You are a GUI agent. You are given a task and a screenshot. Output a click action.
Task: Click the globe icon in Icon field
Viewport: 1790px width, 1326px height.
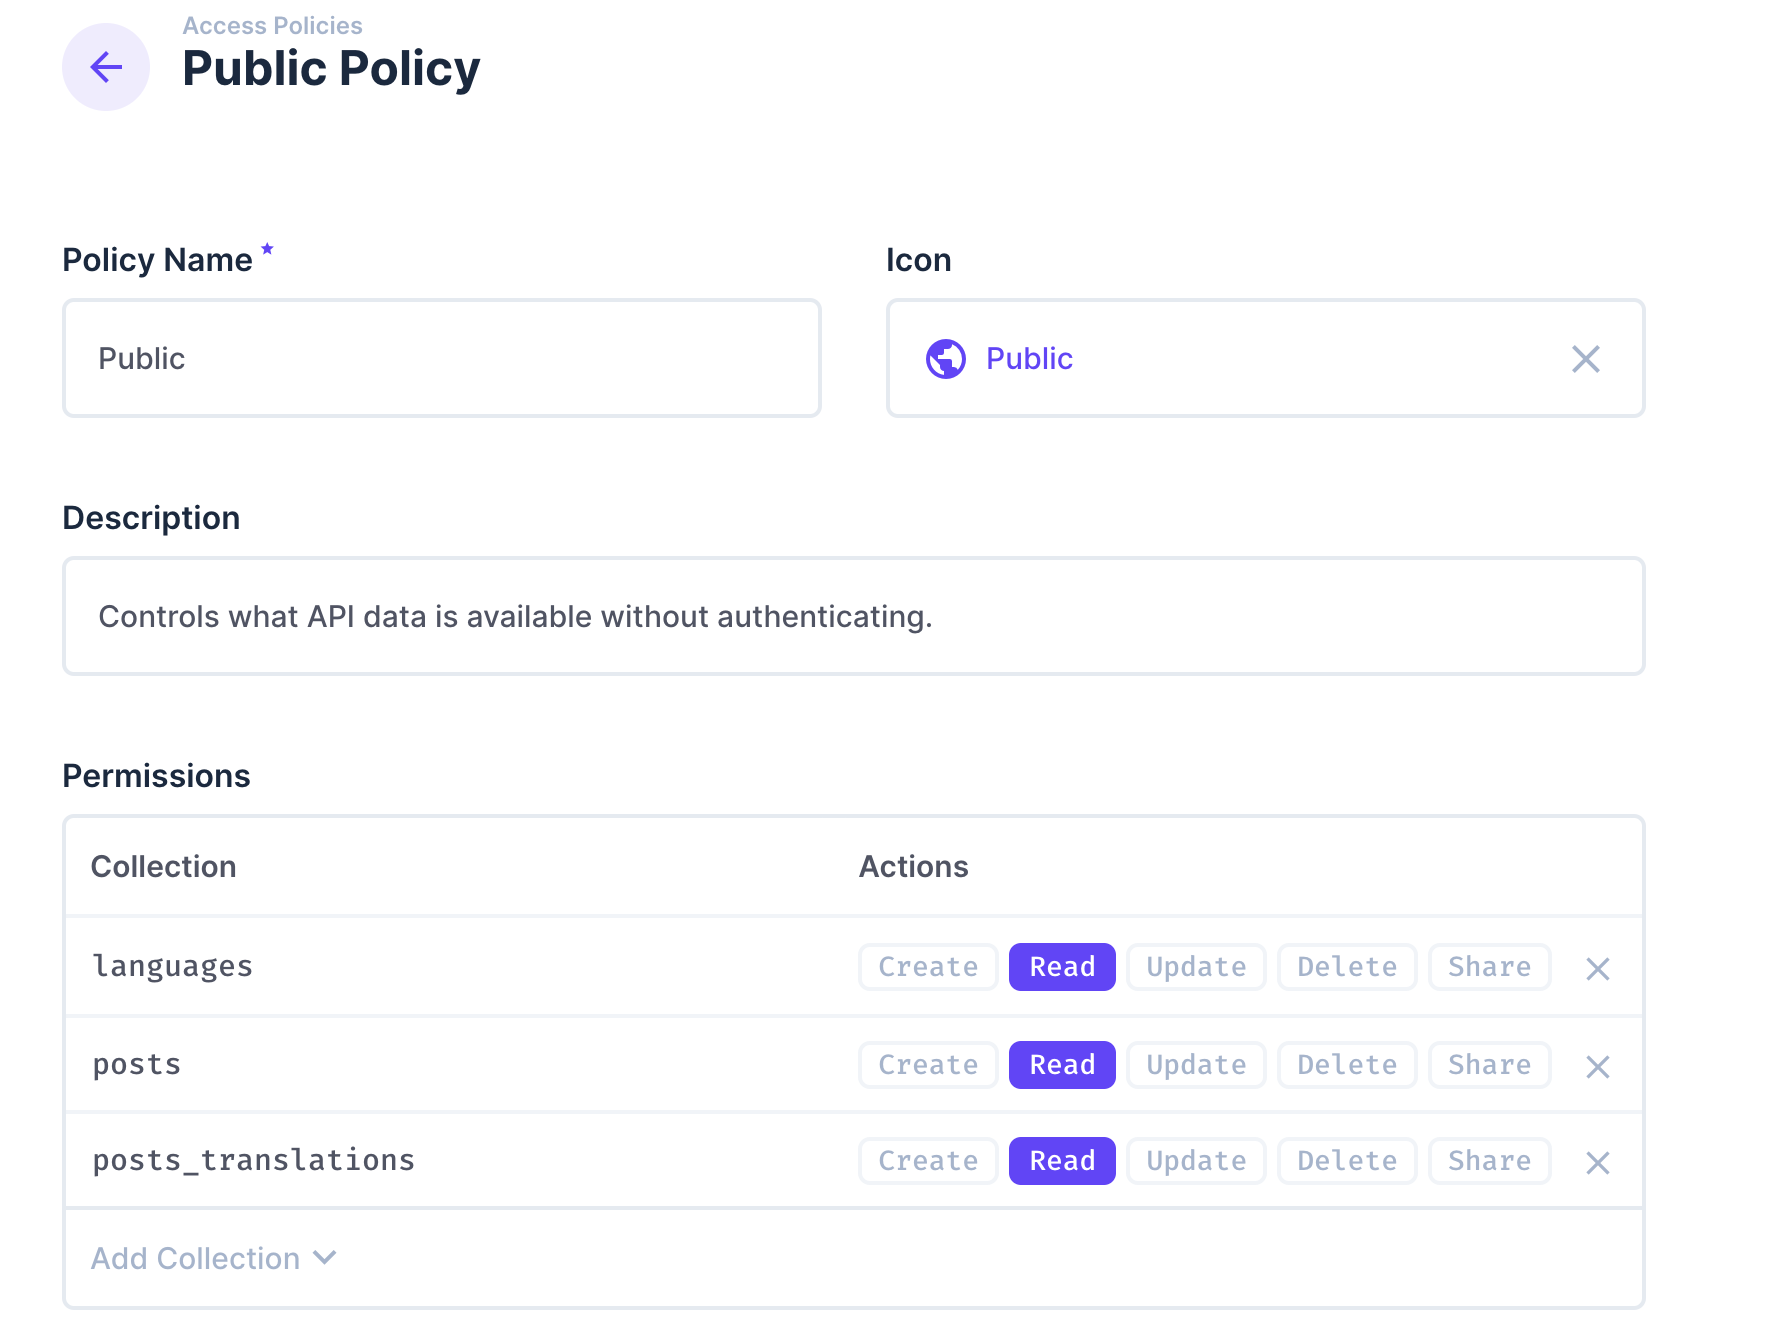(945, 359)
